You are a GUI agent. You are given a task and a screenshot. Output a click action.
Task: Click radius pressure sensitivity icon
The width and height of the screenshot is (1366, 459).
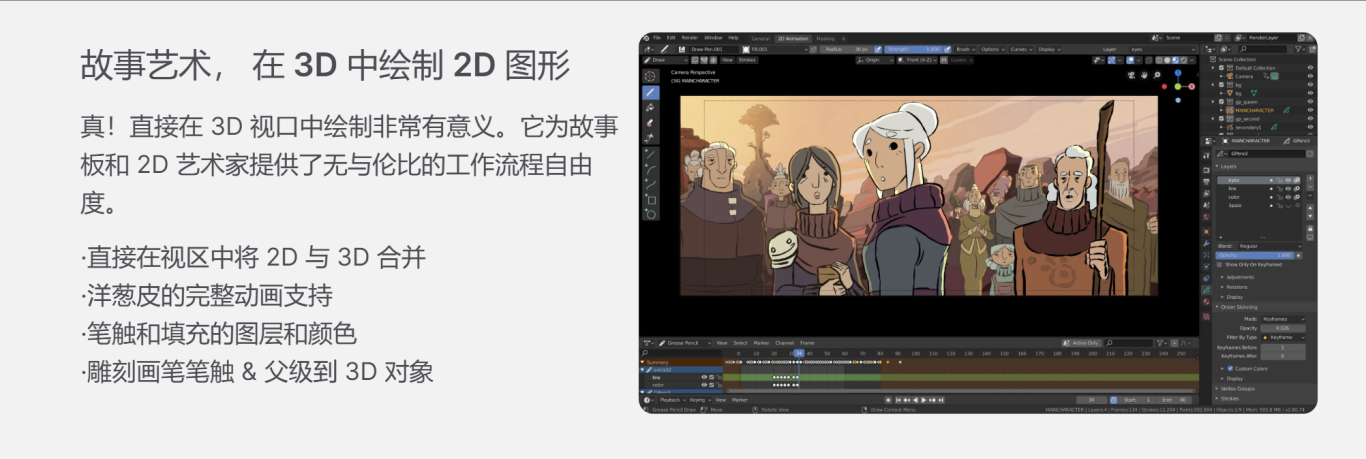(878, 49)
